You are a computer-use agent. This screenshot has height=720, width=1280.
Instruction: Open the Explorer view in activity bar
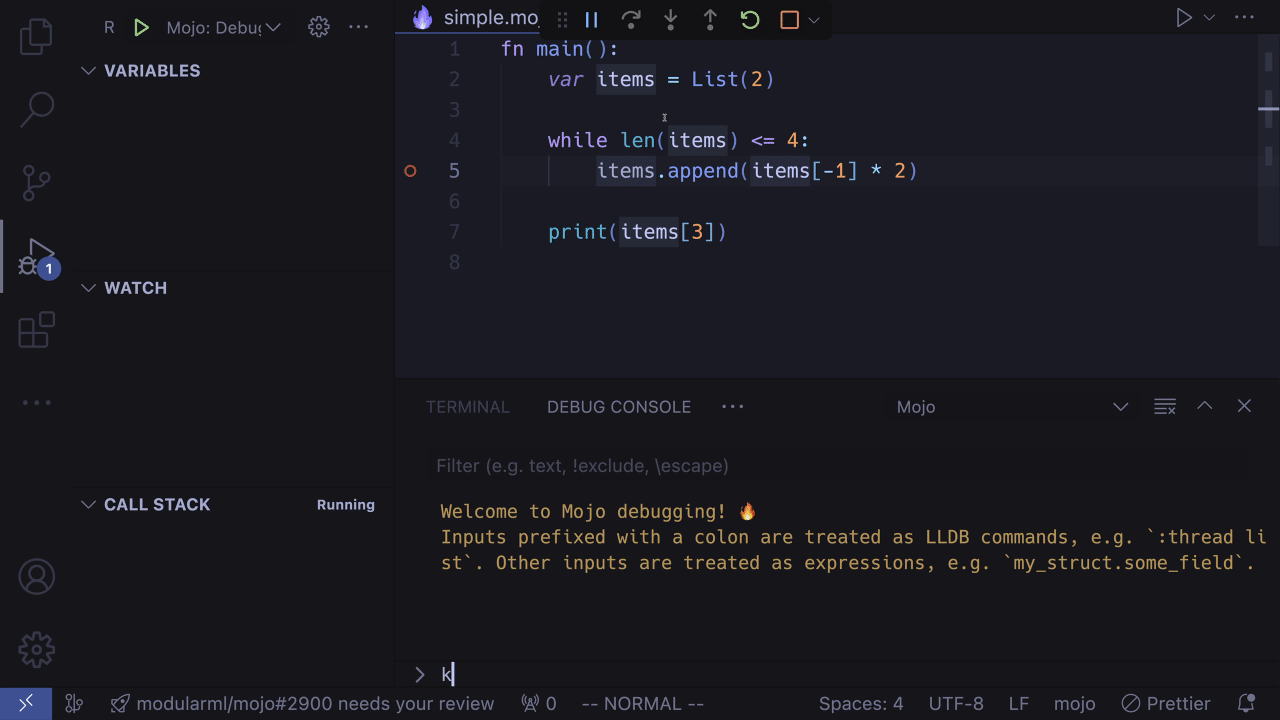click(x=36, y=36)
